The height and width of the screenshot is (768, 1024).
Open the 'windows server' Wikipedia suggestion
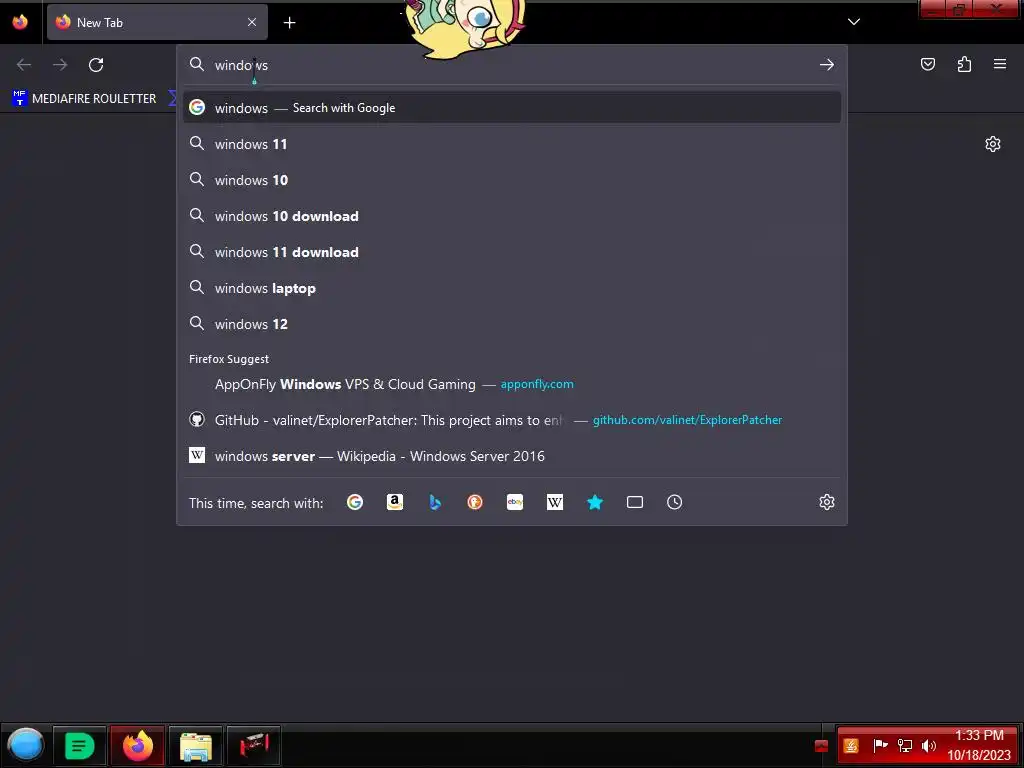click(512, 456)
